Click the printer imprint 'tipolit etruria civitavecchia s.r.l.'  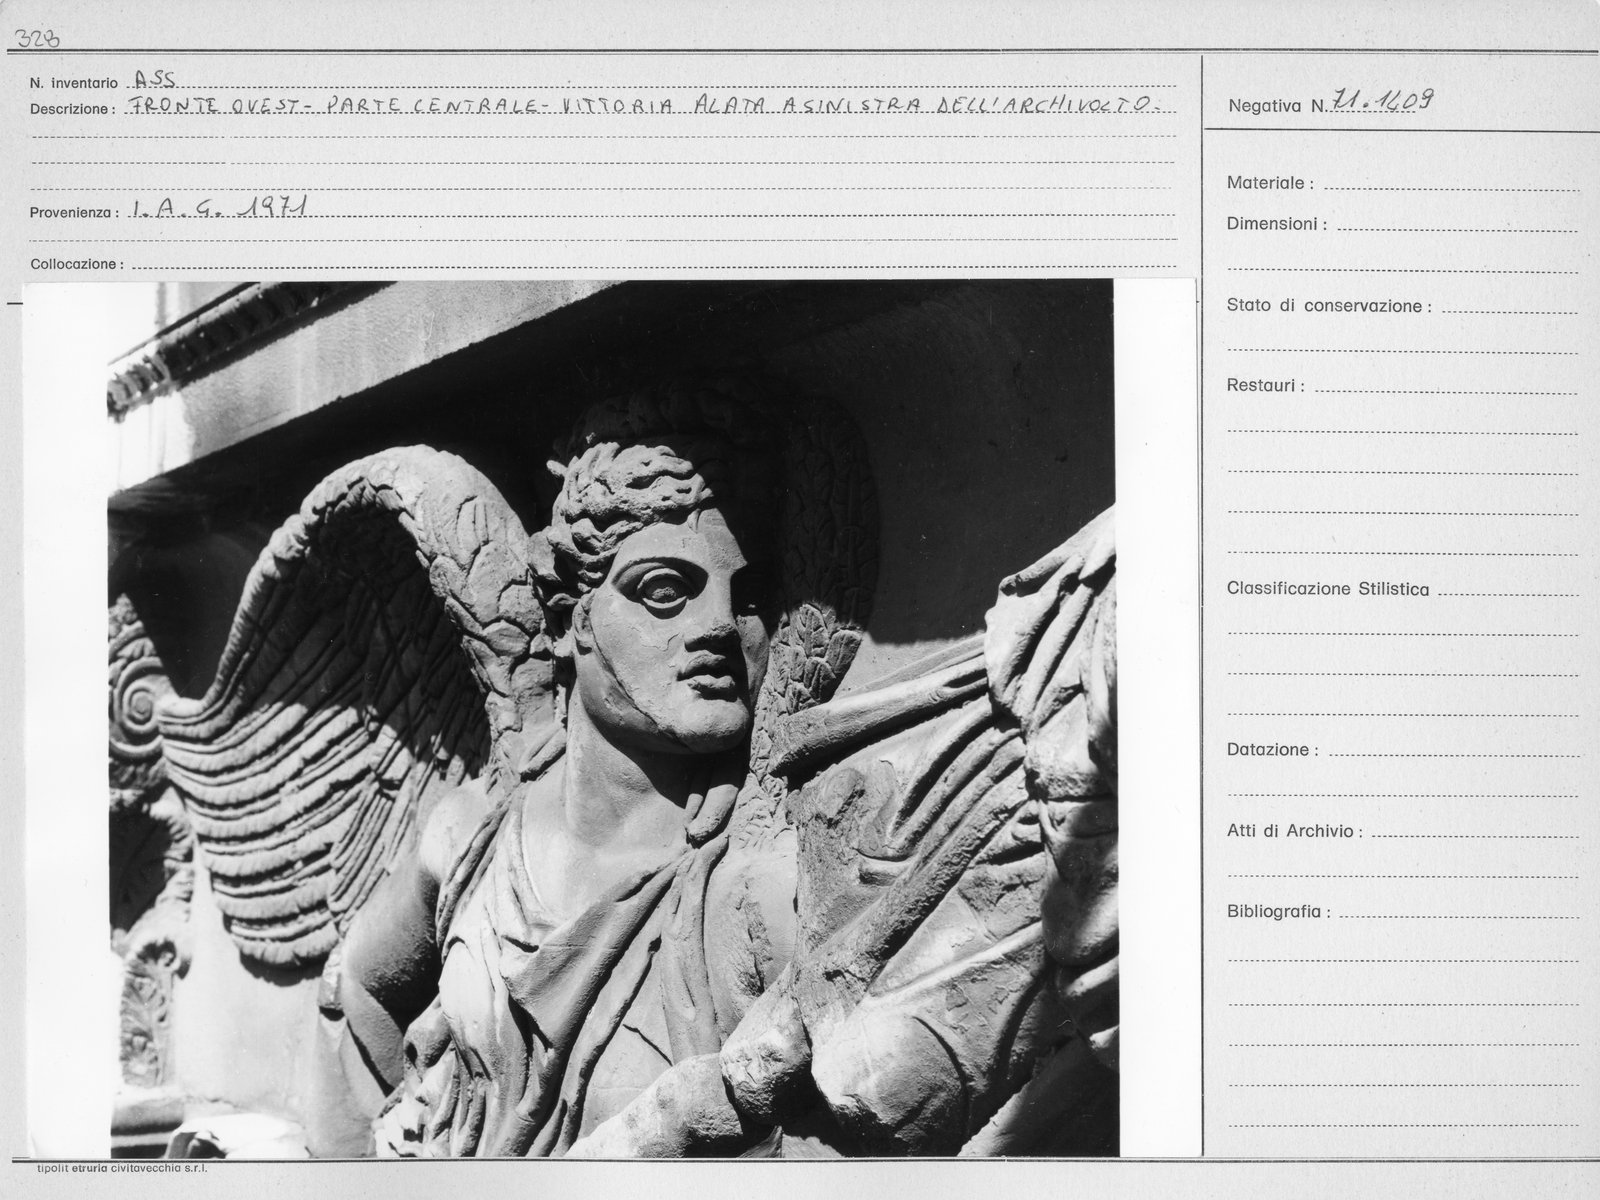[122, 1167]
